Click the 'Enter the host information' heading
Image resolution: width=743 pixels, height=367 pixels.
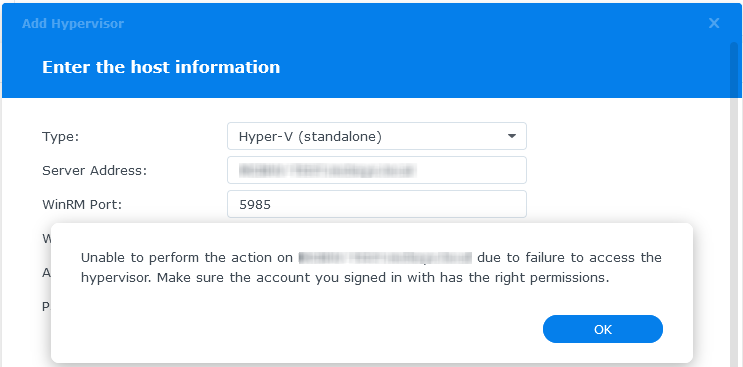161,67
